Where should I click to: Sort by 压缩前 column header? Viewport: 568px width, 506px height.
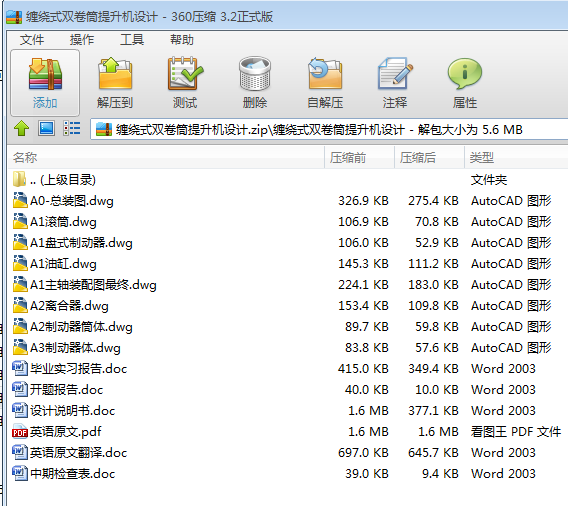[359, 158]
